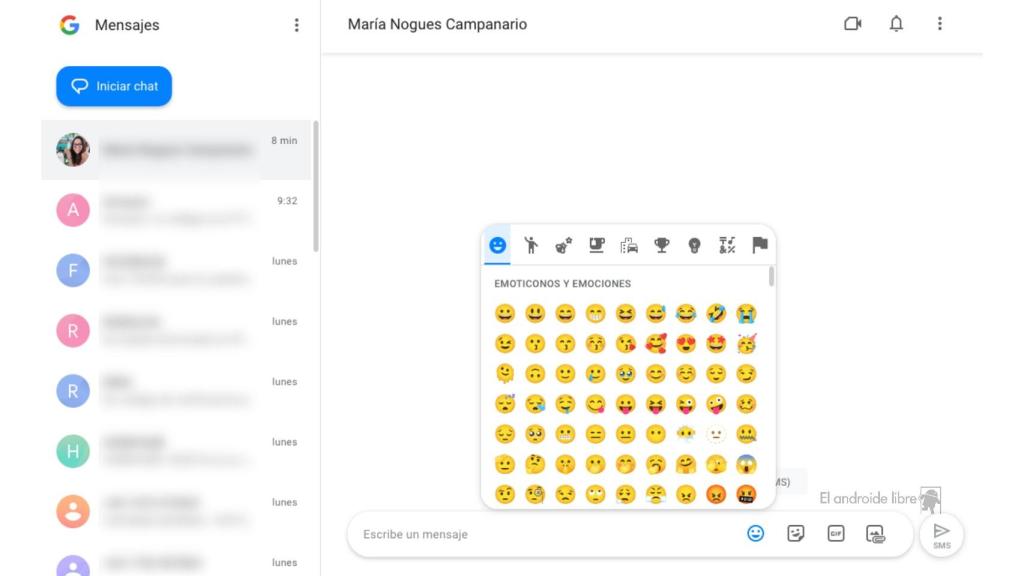Click the emoji panel scrollbar
This screenshot has height=576, width=1024.
click(x=771, y=276)
